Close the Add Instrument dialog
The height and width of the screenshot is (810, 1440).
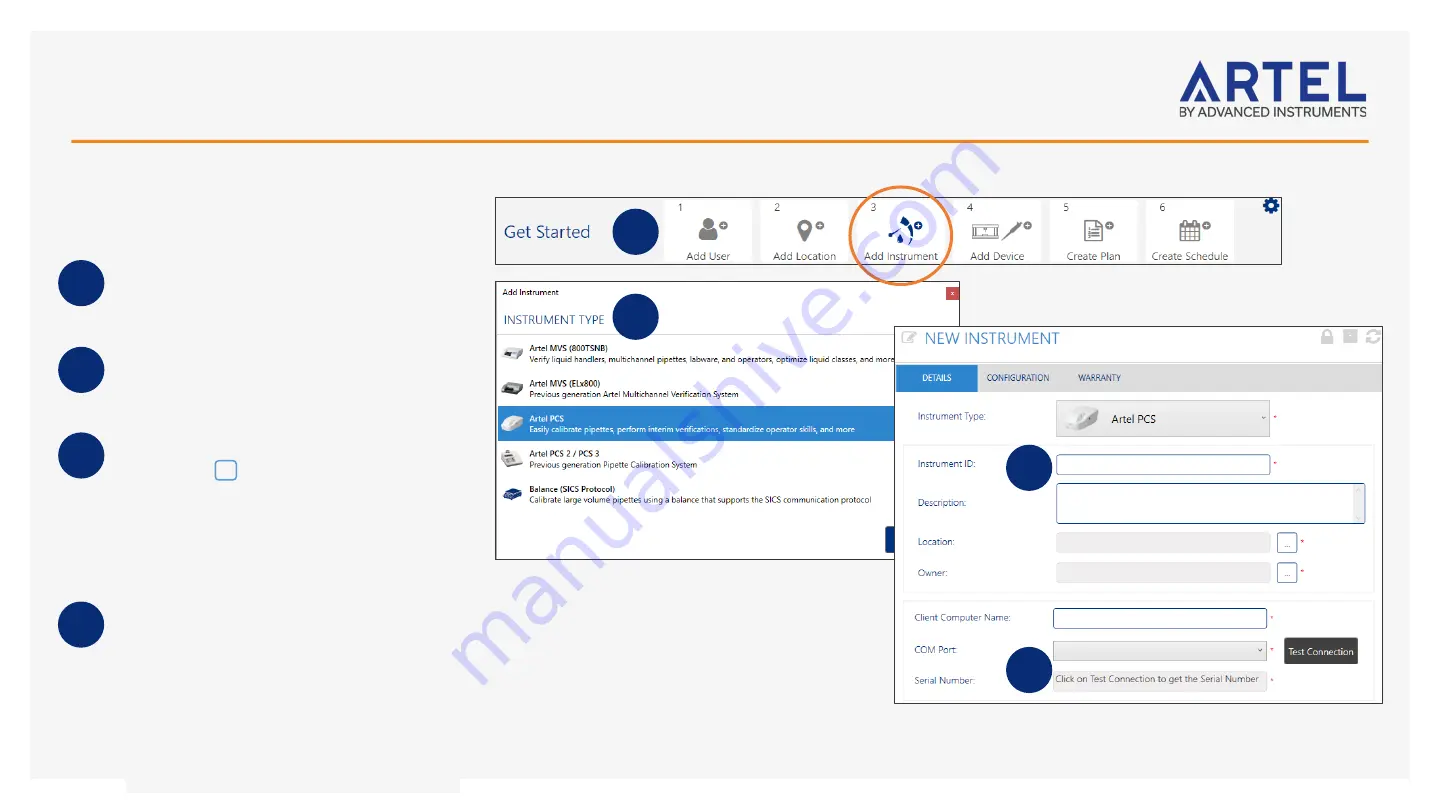(952, 293)
